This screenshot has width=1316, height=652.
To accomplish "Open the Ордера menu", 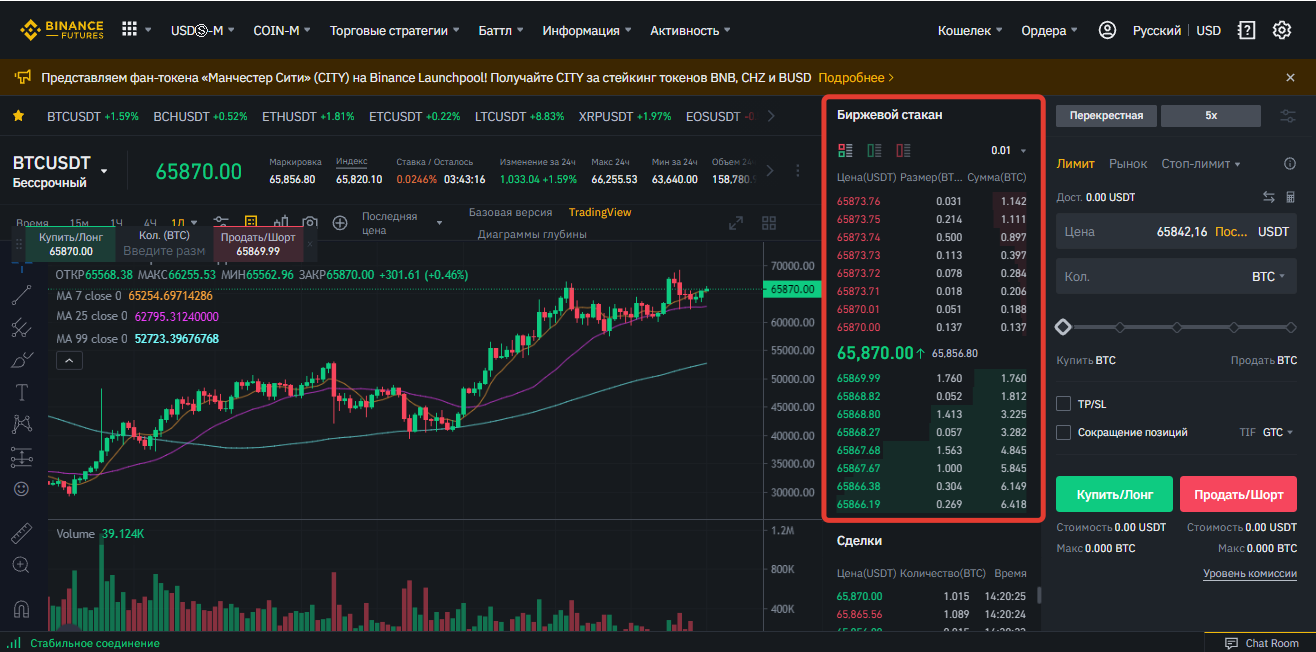I will [x=1050, y=30].
